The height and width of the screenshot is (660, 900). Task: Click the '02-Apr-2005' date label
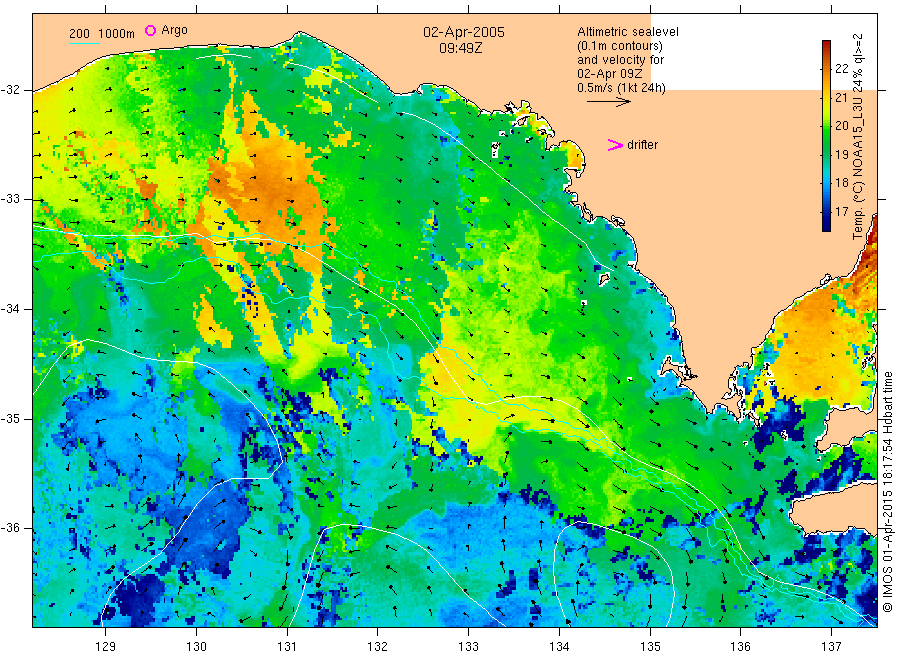(464, 32)
